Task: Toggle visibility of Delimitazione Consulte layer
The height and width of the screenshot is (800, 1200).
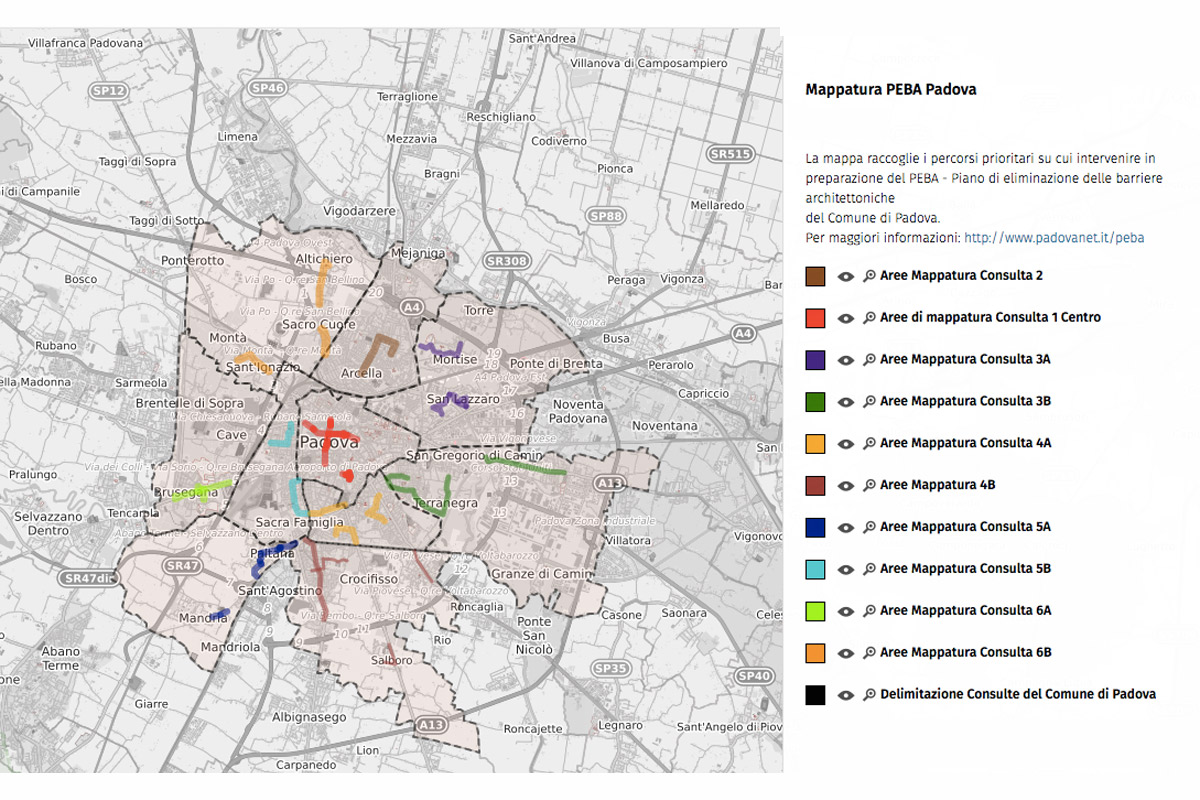Action: coord(846,695)
